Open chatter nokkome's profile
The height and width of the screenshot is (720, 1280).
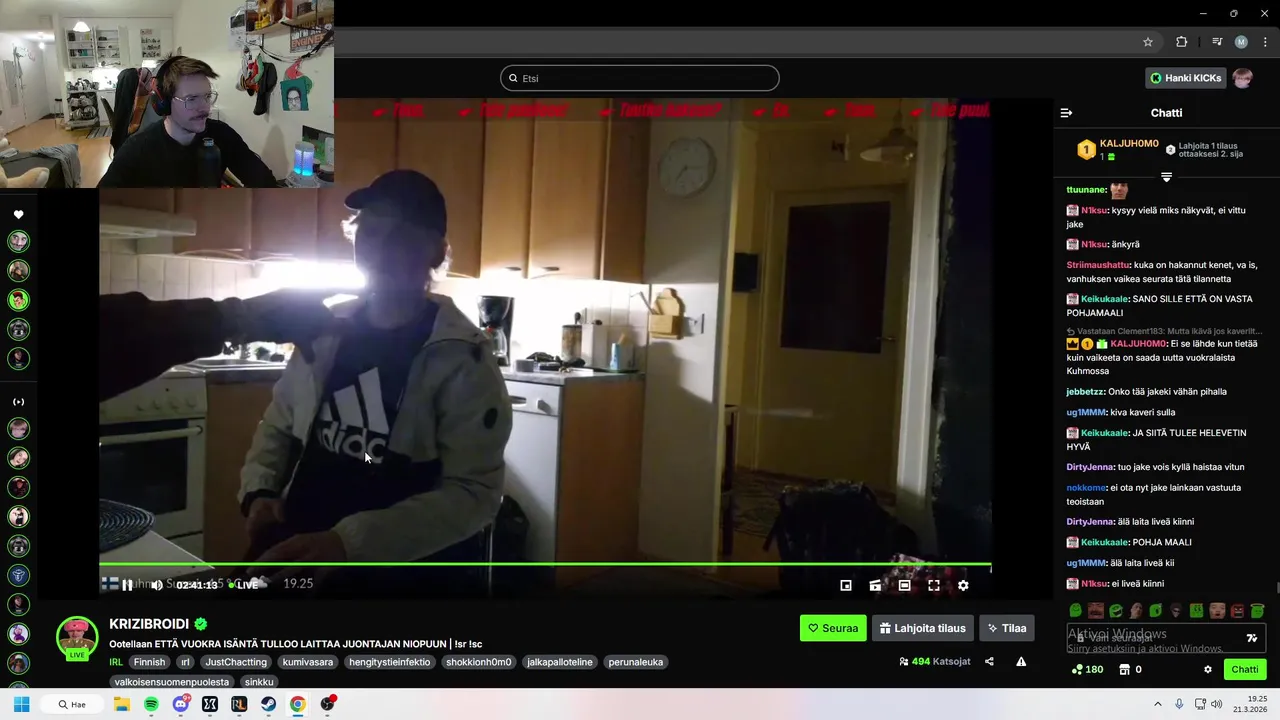(x=1086, y=488)
